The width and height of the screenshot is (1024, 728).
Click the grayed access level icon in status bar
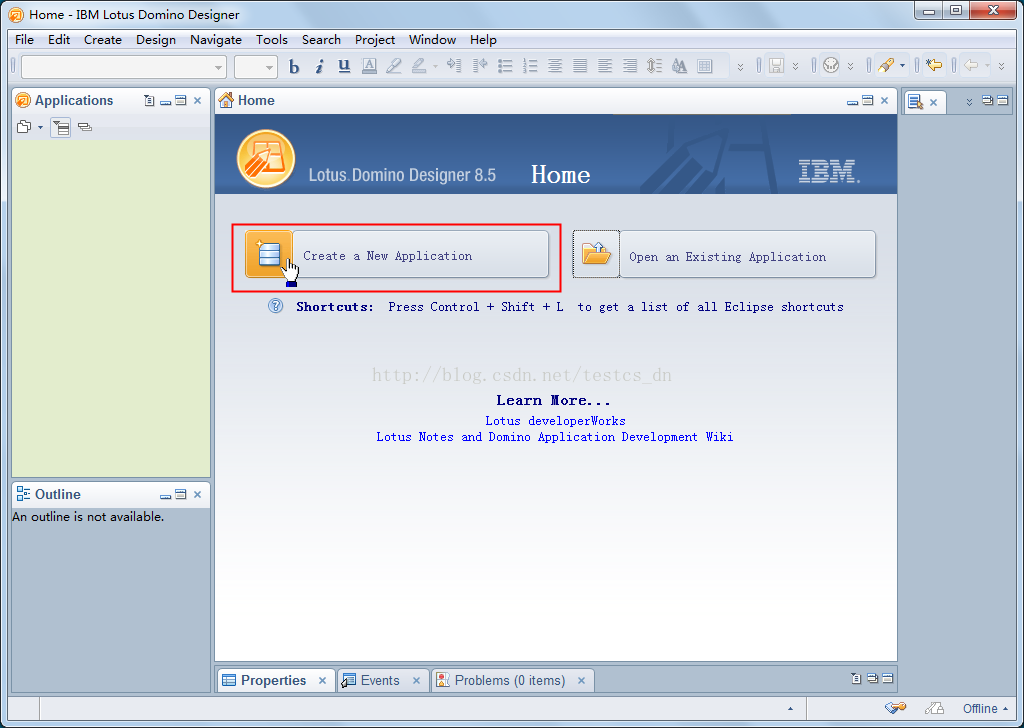[x=935, y=708]
